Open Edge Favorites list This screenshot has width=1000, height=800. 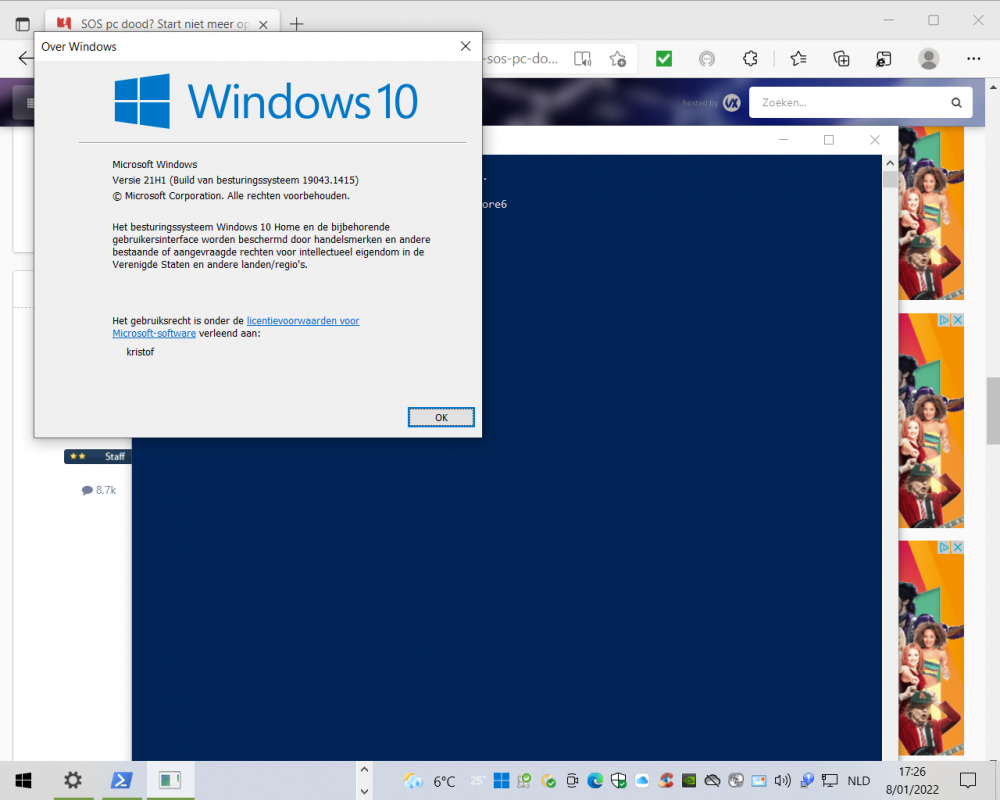point(798,59)
